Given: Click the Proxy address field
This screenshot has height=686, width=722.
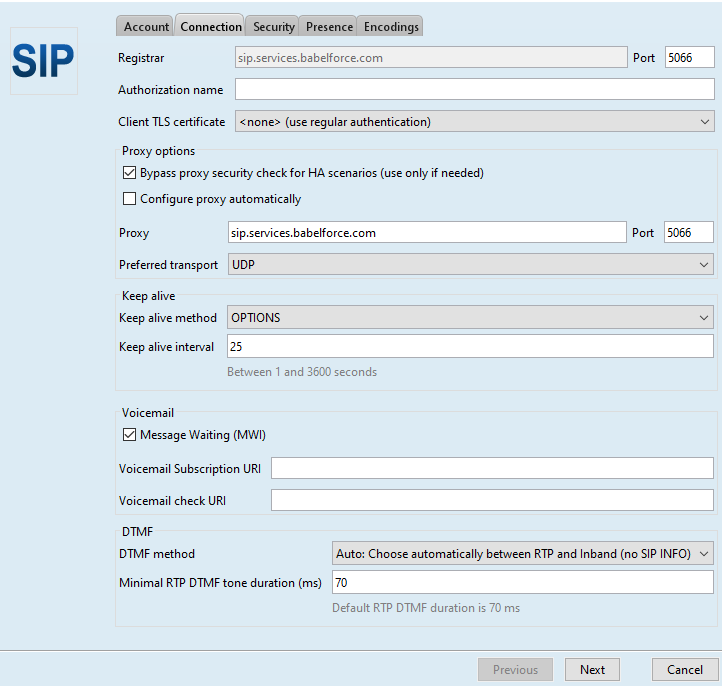Looking at the screenshot, I should click(x=427, y=233).
